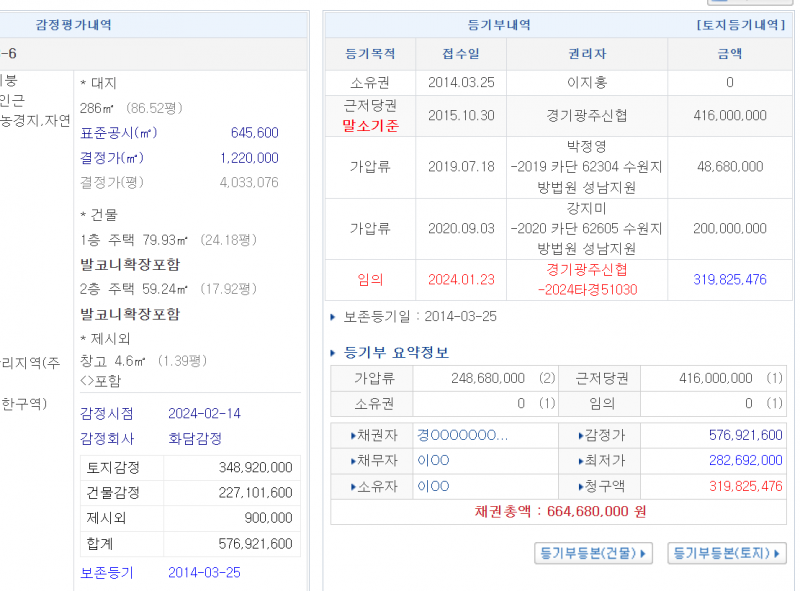Click the 채무자 arrow label
The height and width of the screenshot is (591, 800).
373,461
